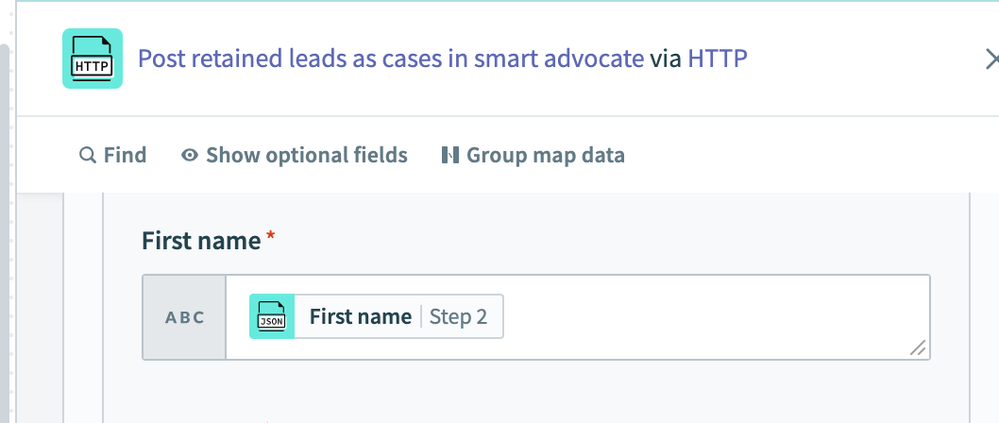
Task: Click the Group map data icon
Action: (x=450, y=155)
